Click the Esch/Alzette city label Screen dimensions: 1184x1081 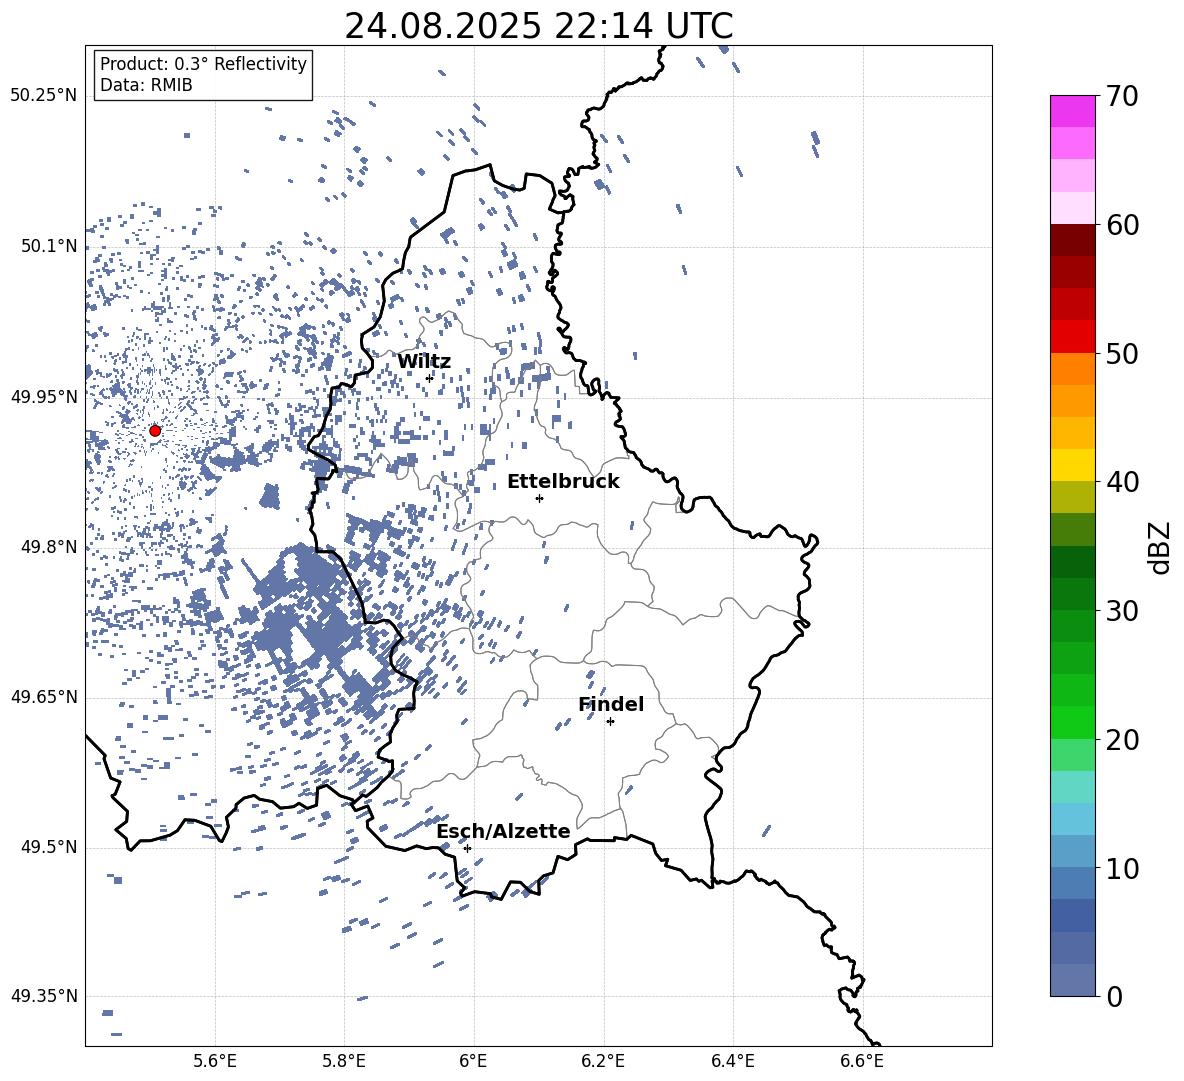pos(504,831)
